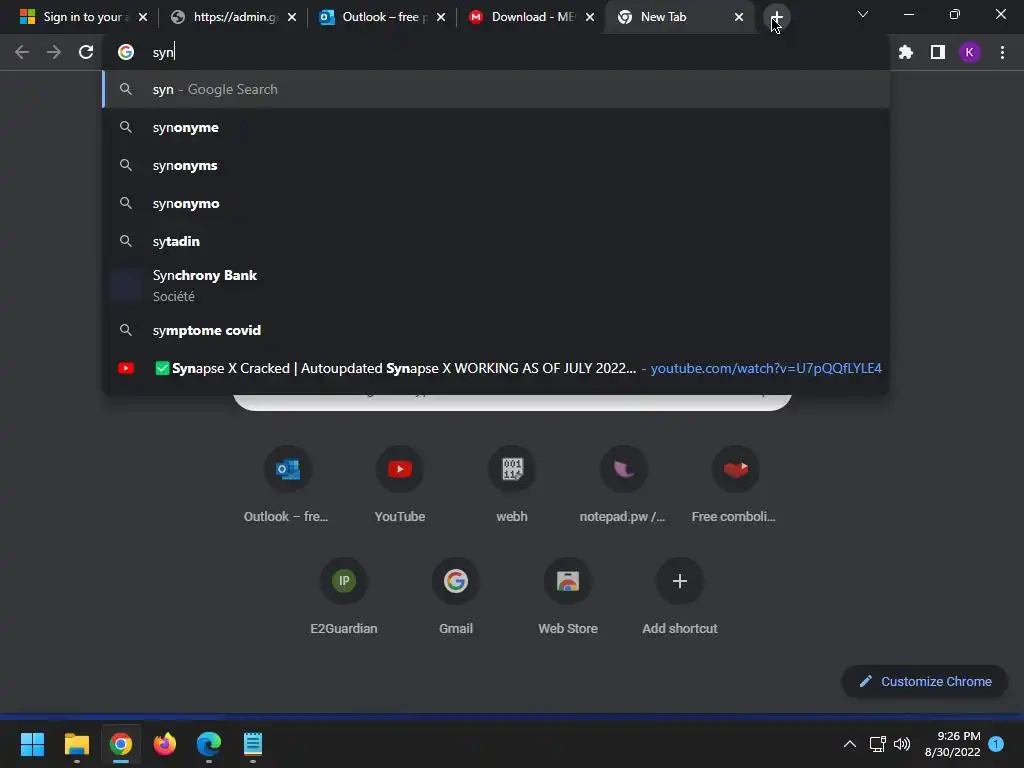Open the webh shortcut tile
This screenshot has height=768, width=1024.
512,485
